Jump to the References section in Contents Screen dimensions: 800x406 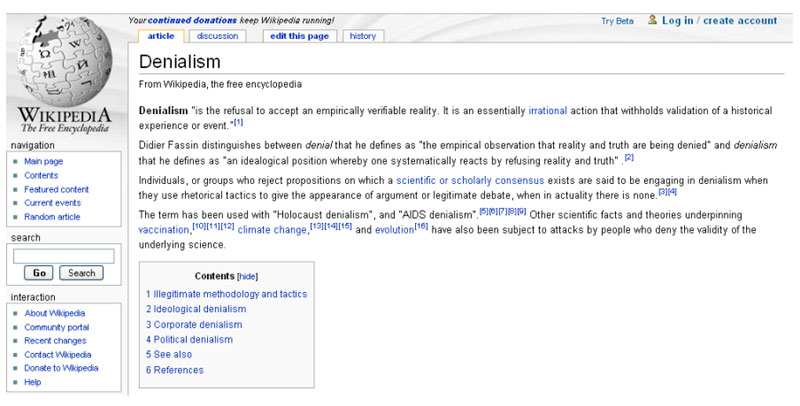click(175, 370)
